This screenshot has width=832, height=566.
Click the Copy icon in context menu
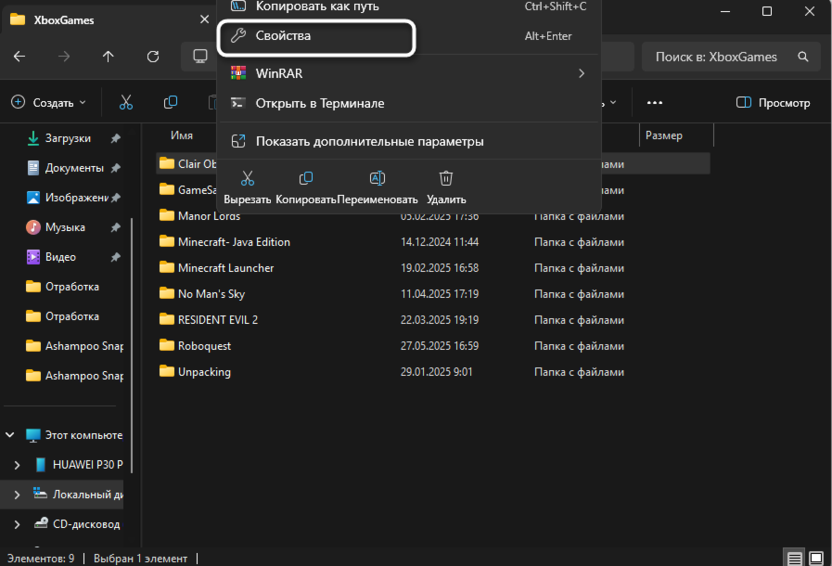pyautogui.click(x=306, y=179)
